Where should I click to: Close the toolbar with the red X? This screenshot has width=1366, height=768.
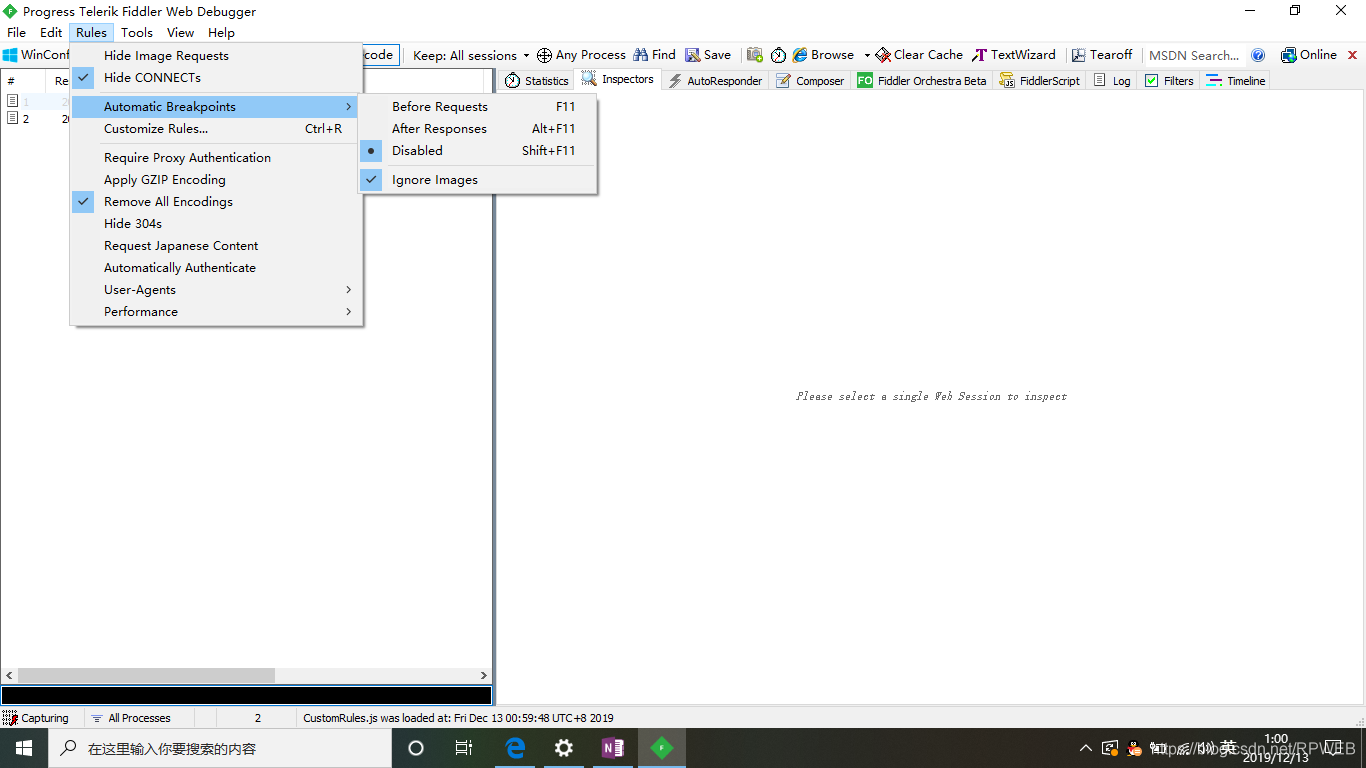pyautogui.click(x=1353, y=55)
